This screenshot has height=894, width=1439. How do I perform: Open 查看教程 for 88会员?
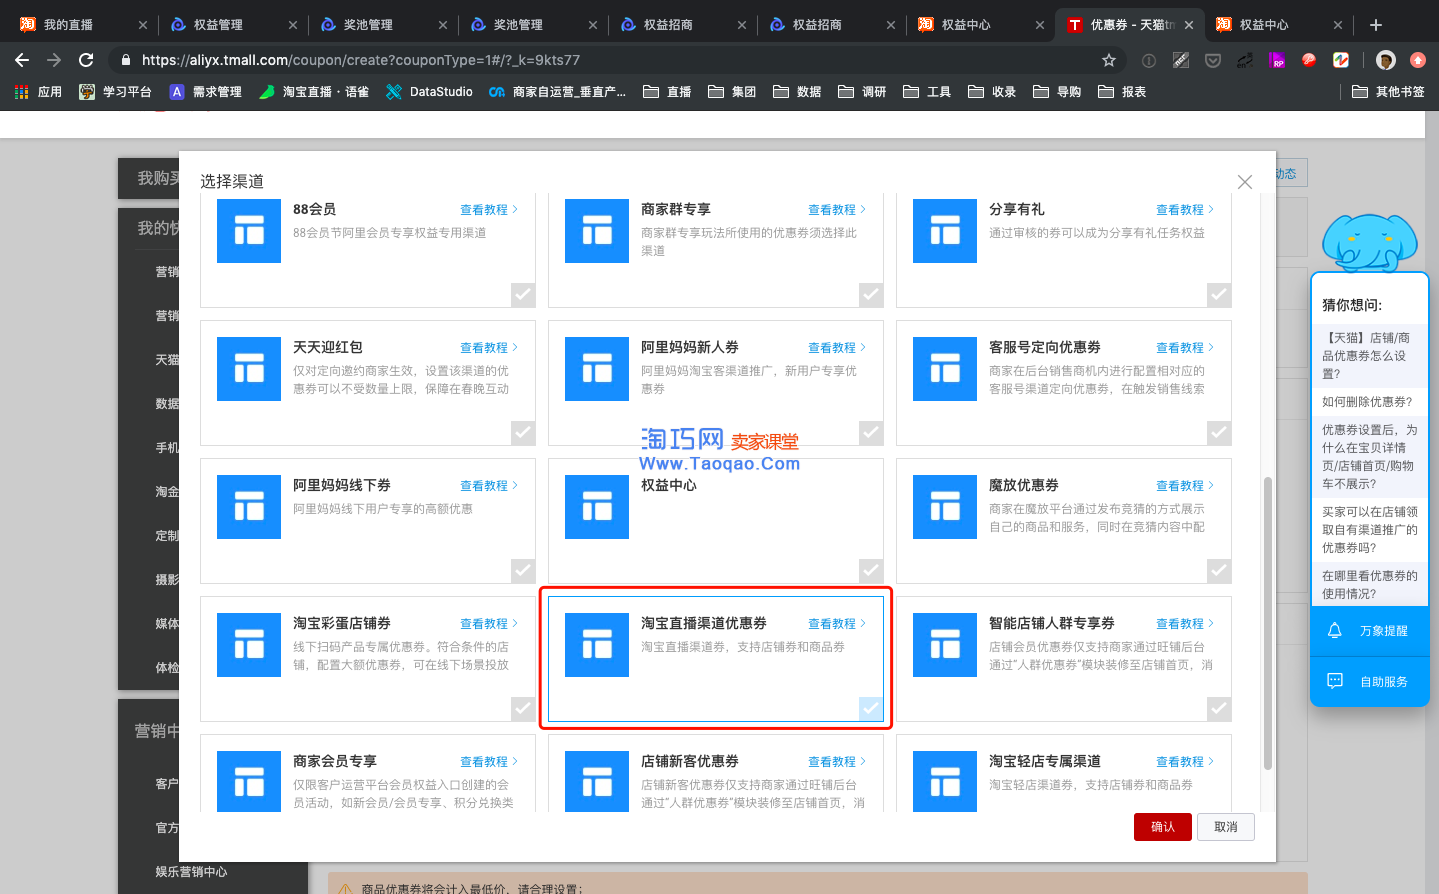tap(489, 210)
